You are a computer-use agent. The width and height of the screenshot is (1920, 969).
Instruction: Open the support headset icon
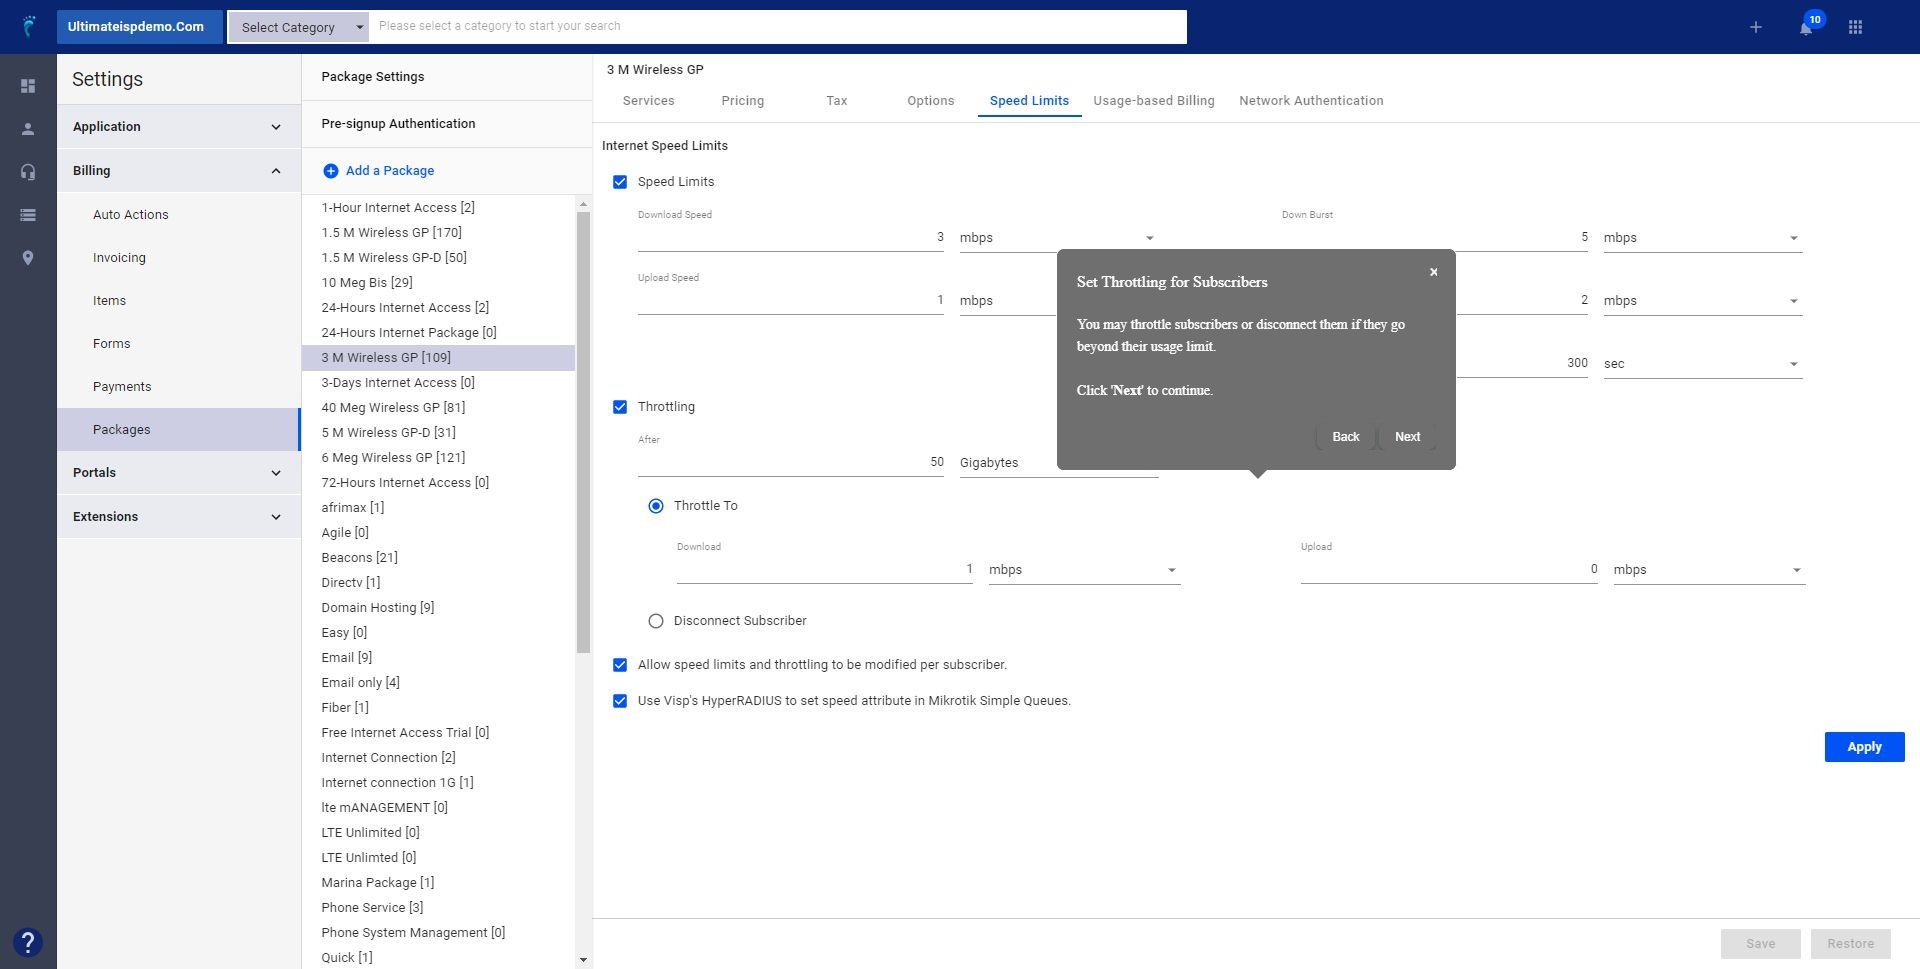pos(28,172)
